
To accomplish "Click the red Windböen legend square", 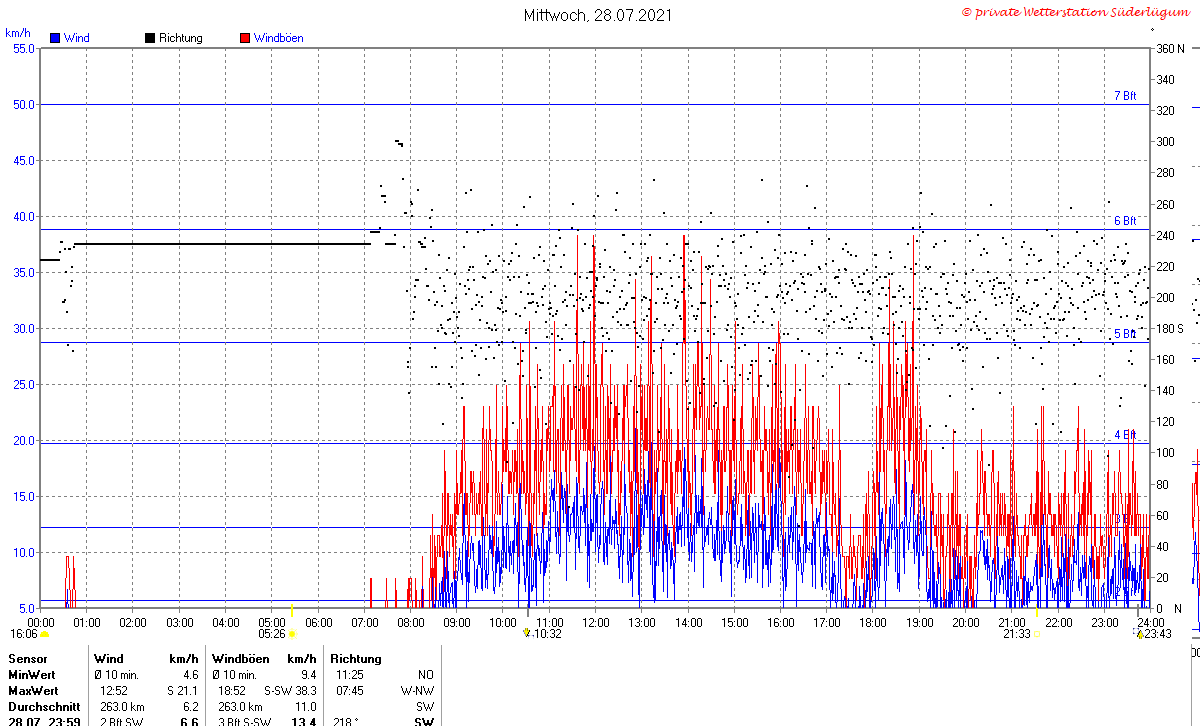I will (x=245, y=38).
